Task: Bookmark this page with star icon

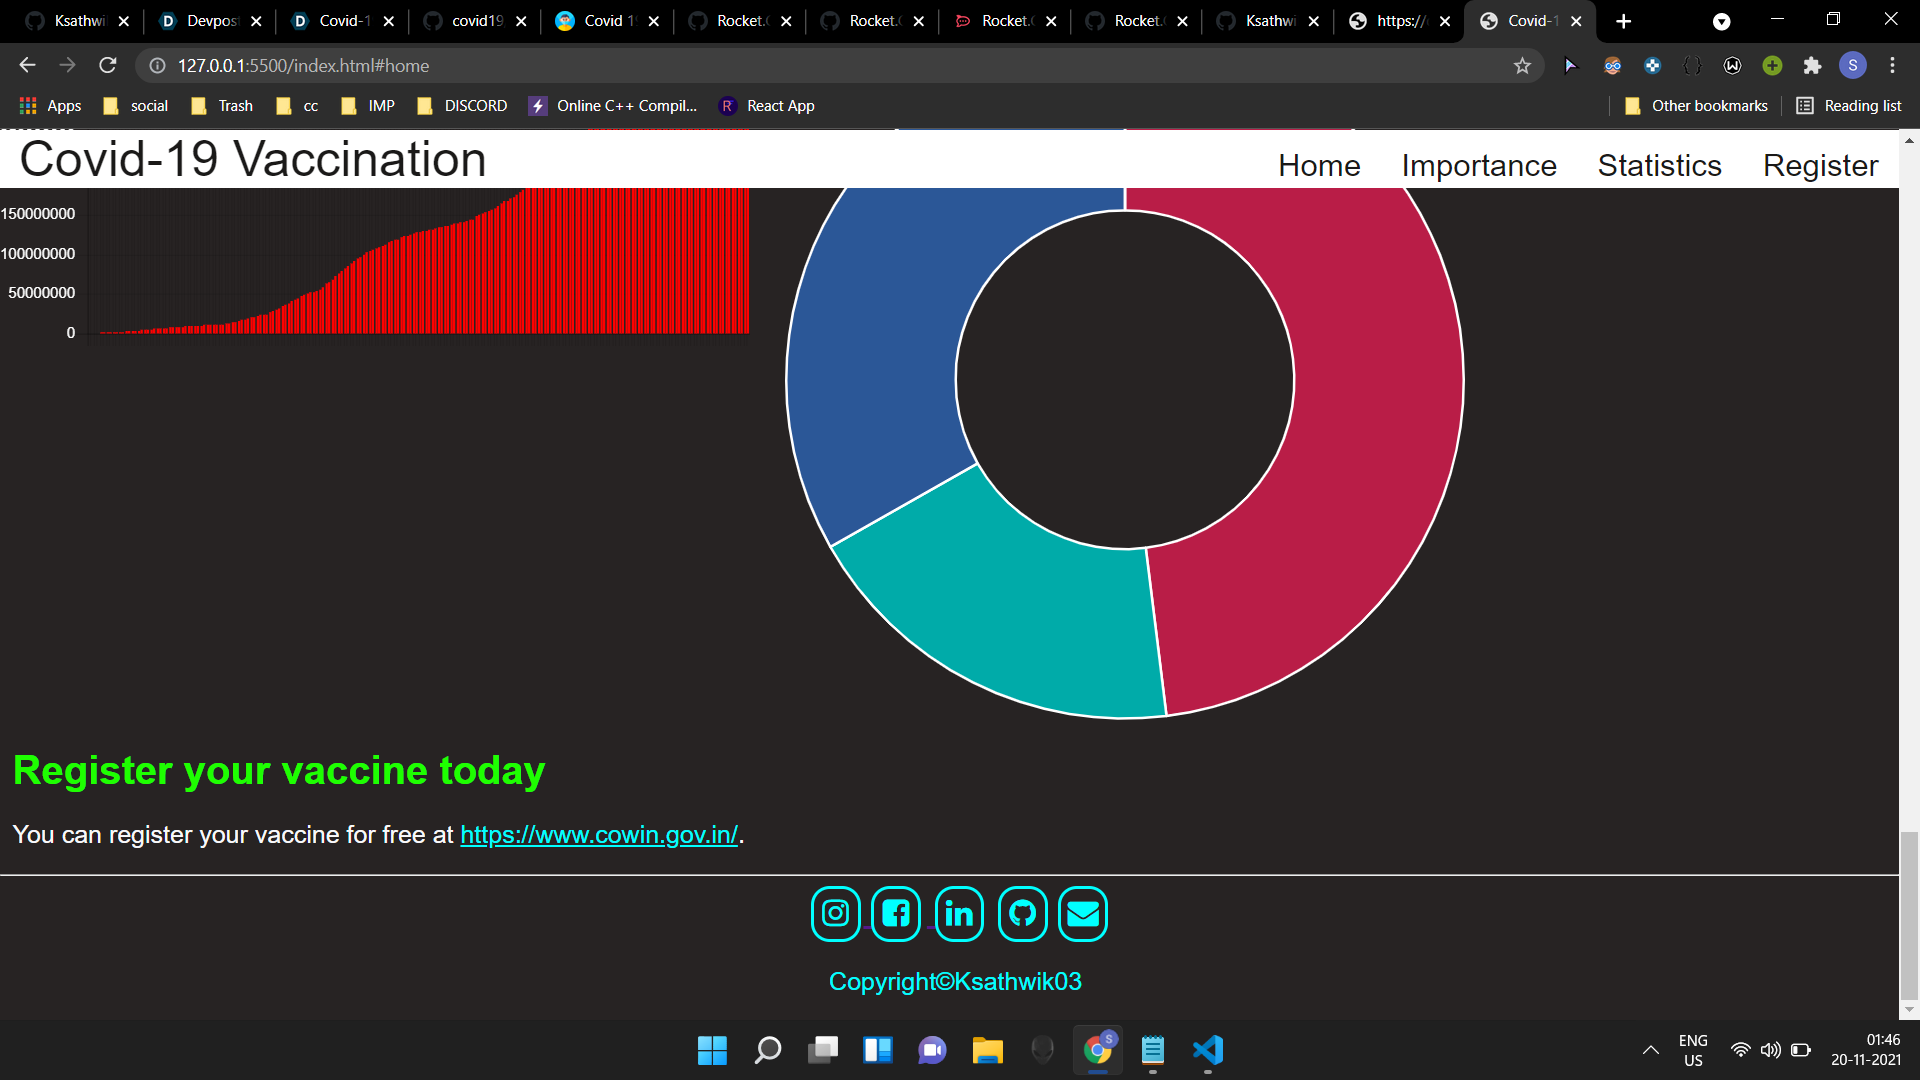Action: pyautogui.click(x=1522, y=66)
